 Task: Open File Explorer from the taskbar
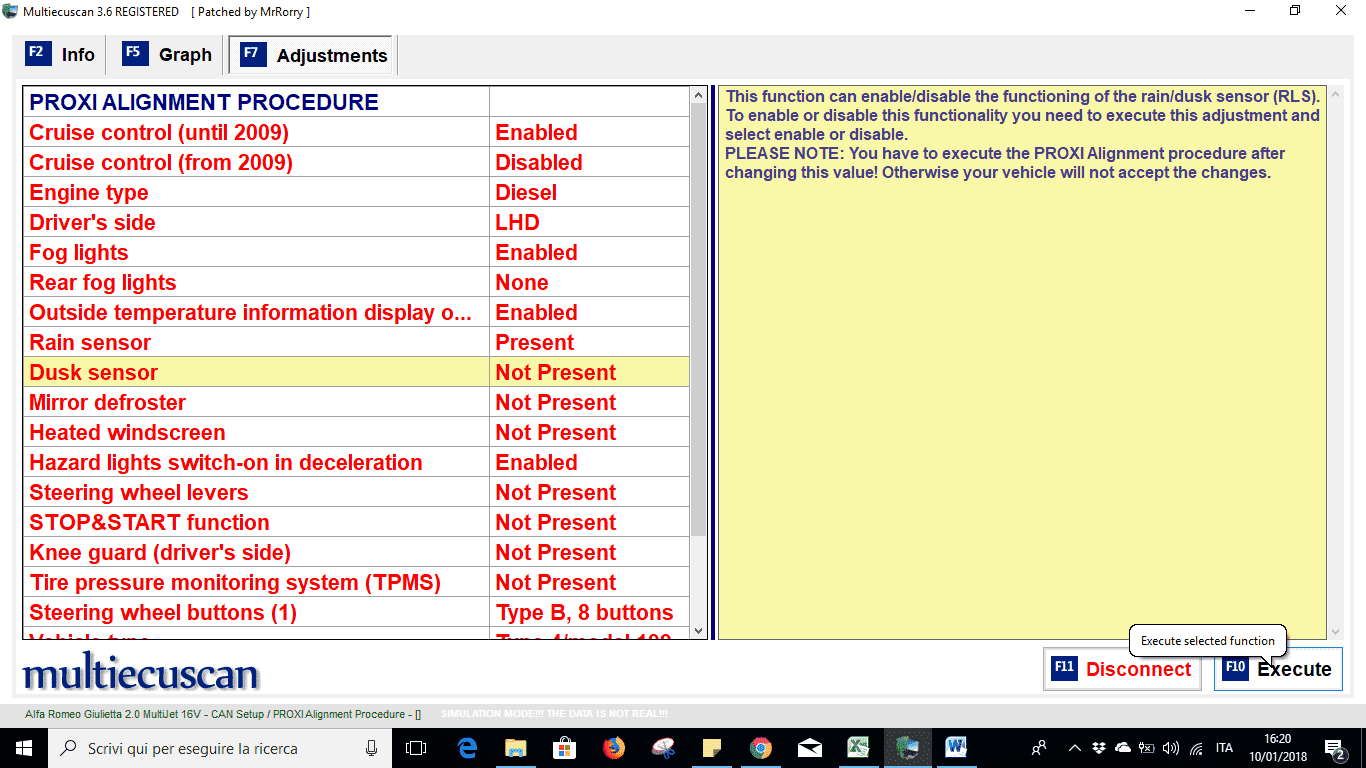click(516, 748)
